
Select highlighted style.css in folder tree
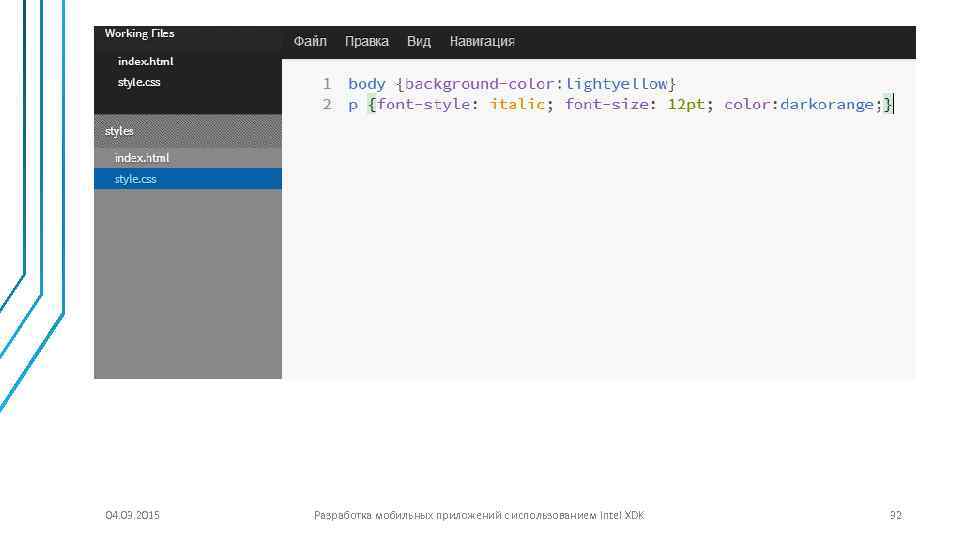[188, 179]
